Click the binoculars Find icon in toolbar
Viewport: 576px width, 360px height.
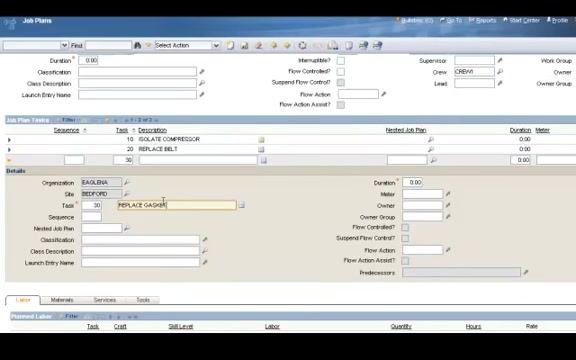[x=138, y=45]
